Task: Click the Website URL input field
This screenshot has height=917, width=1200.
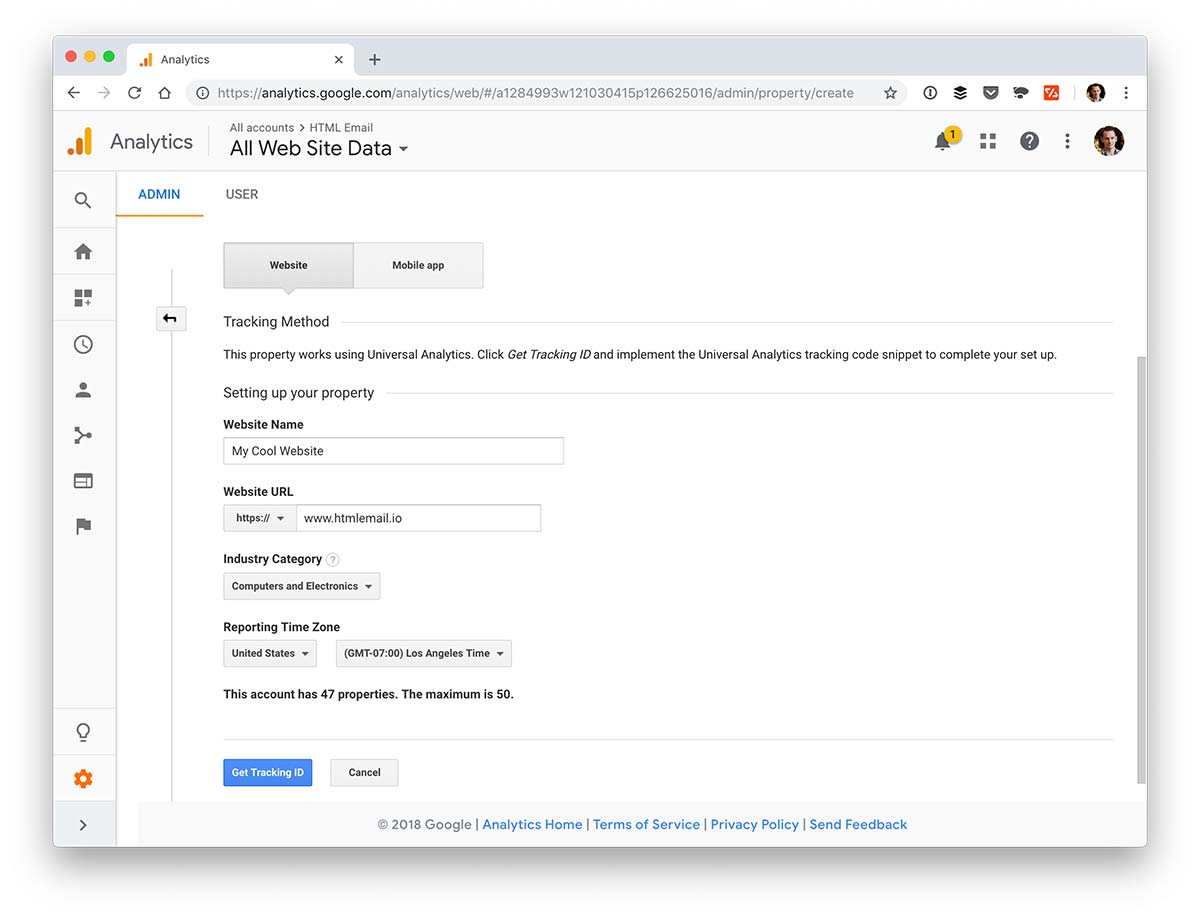Action: pyautogui.click(x=419, y=518)
